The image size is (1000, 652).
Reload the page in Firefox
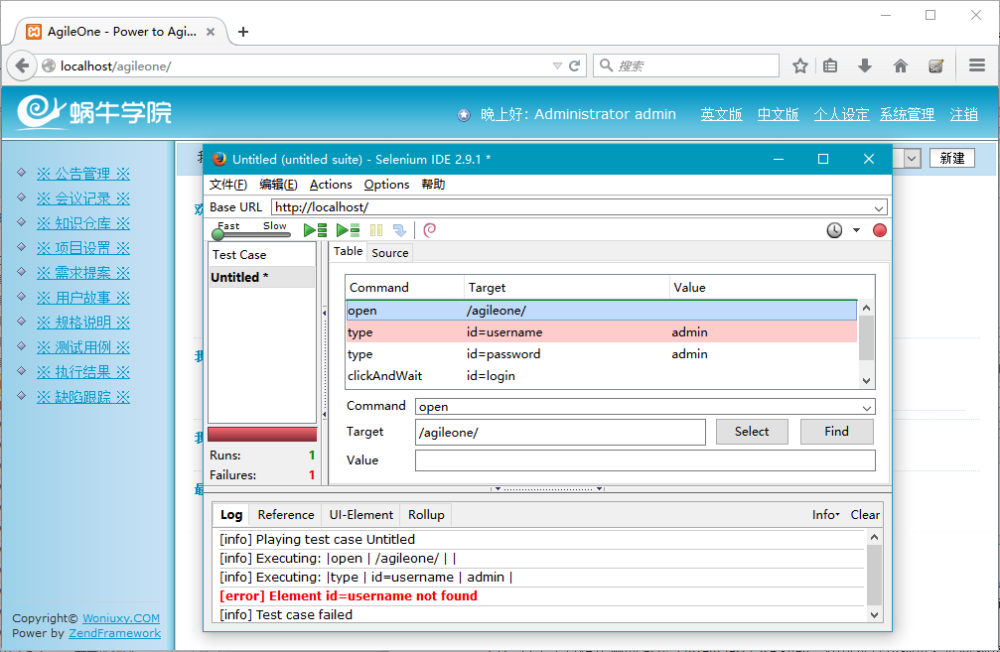tap(574, 66)
